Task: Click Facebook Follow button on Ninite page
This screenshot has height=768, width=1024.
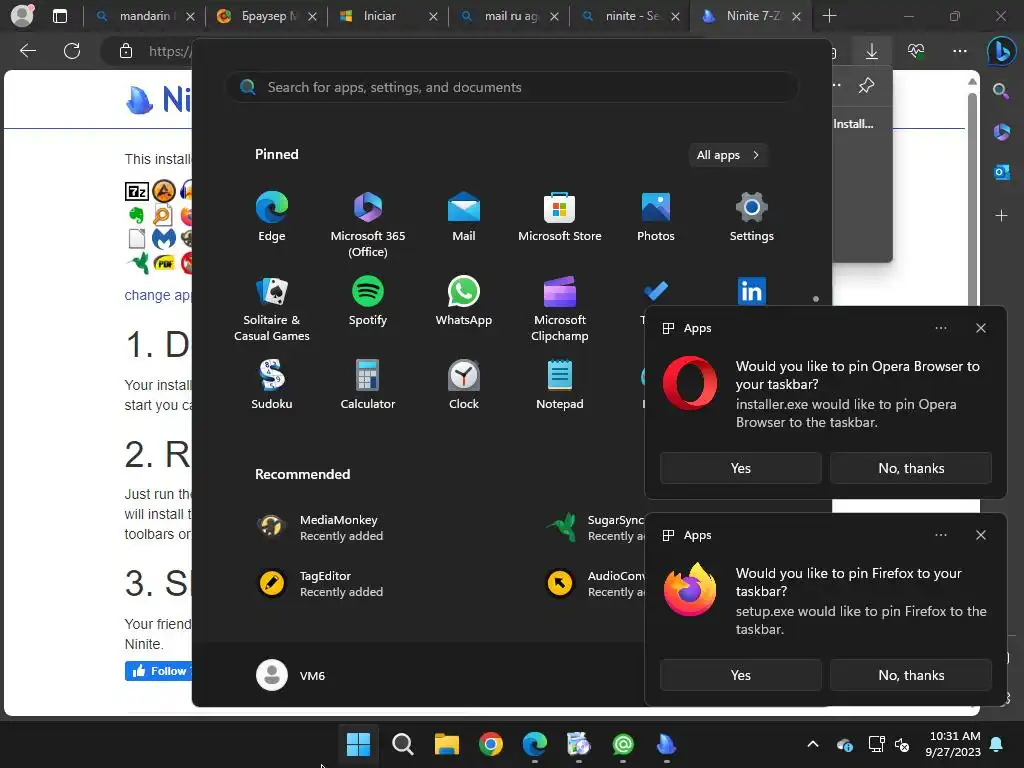Action: [159, 671]
